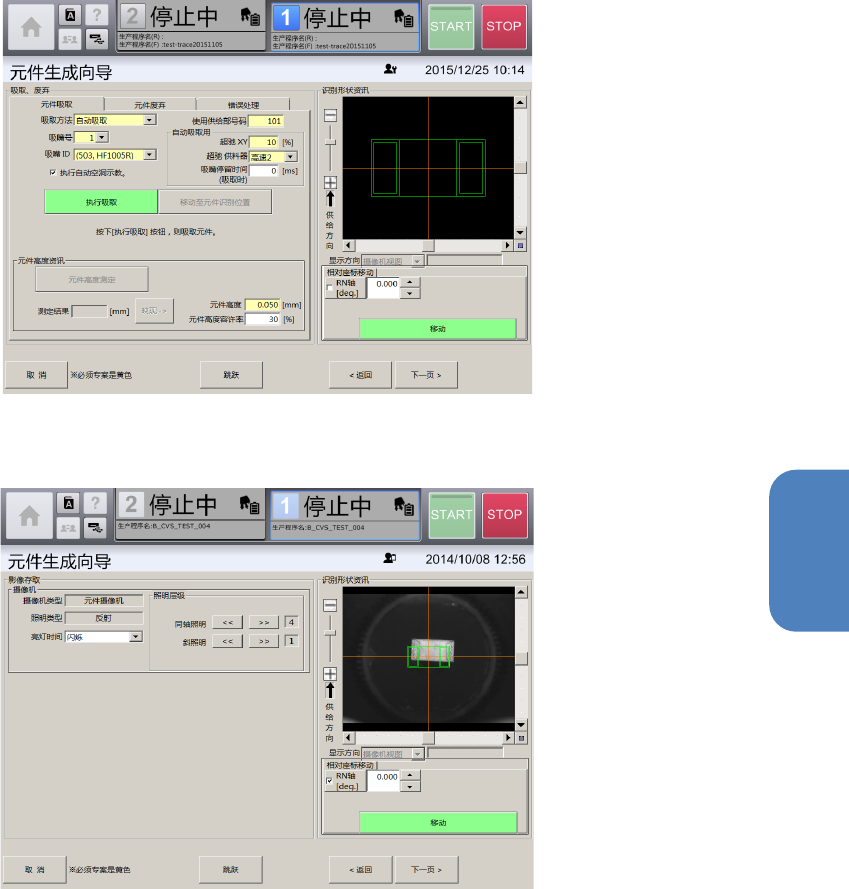The height and width of the screenshot is (889, 849).
Task: Select lane 2 停止中 status panel, 2015/12/25 screen
Action: [192, 27]
